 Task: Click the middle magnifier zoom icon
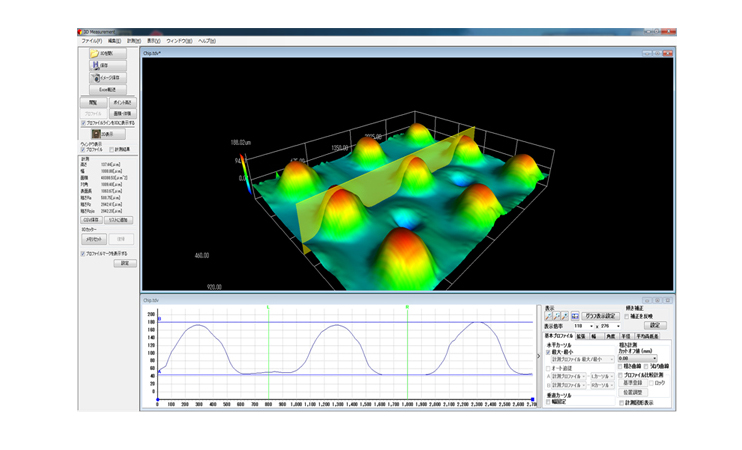pos(556,316)
